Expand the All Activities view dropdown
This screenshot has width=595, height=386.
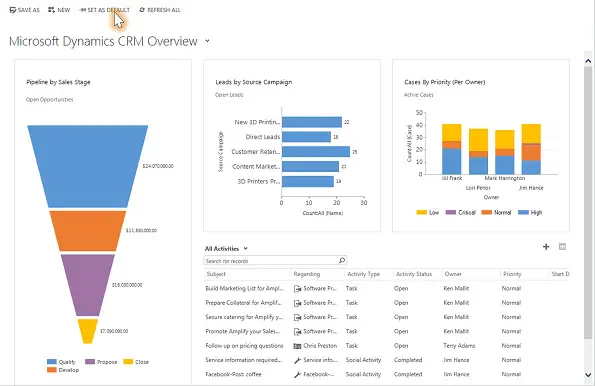(246, 249)
